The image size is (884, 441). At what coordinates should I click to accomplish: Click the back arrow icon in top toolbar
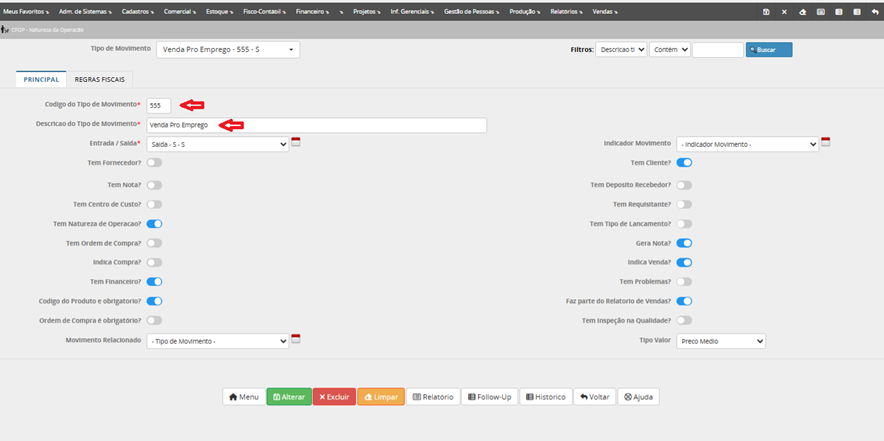[875, 11]
